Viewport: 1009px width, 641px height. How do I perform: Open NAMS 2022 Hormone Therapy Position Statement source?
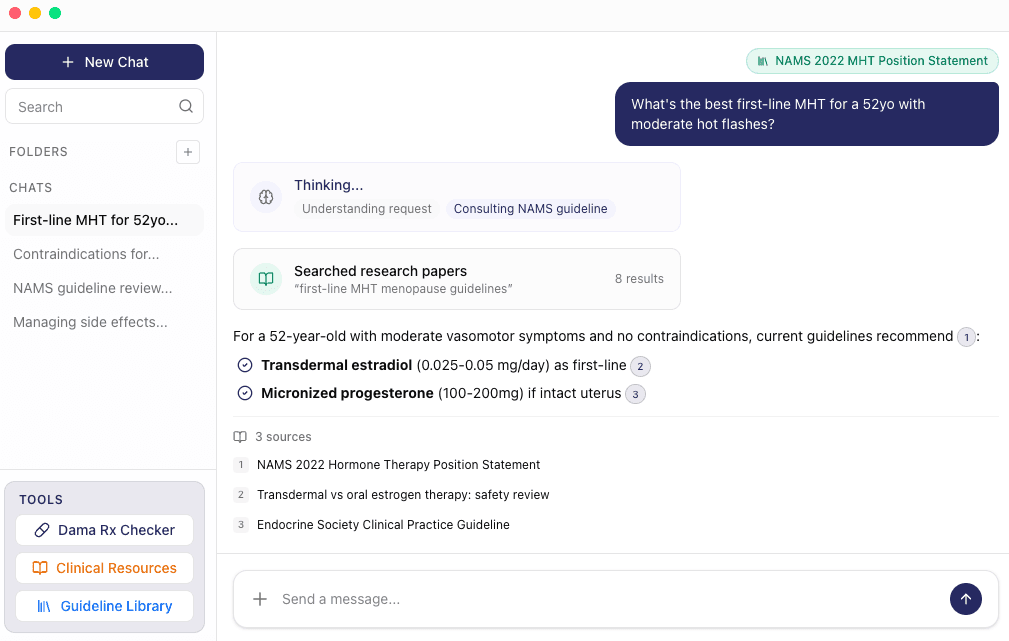[398, 465]
